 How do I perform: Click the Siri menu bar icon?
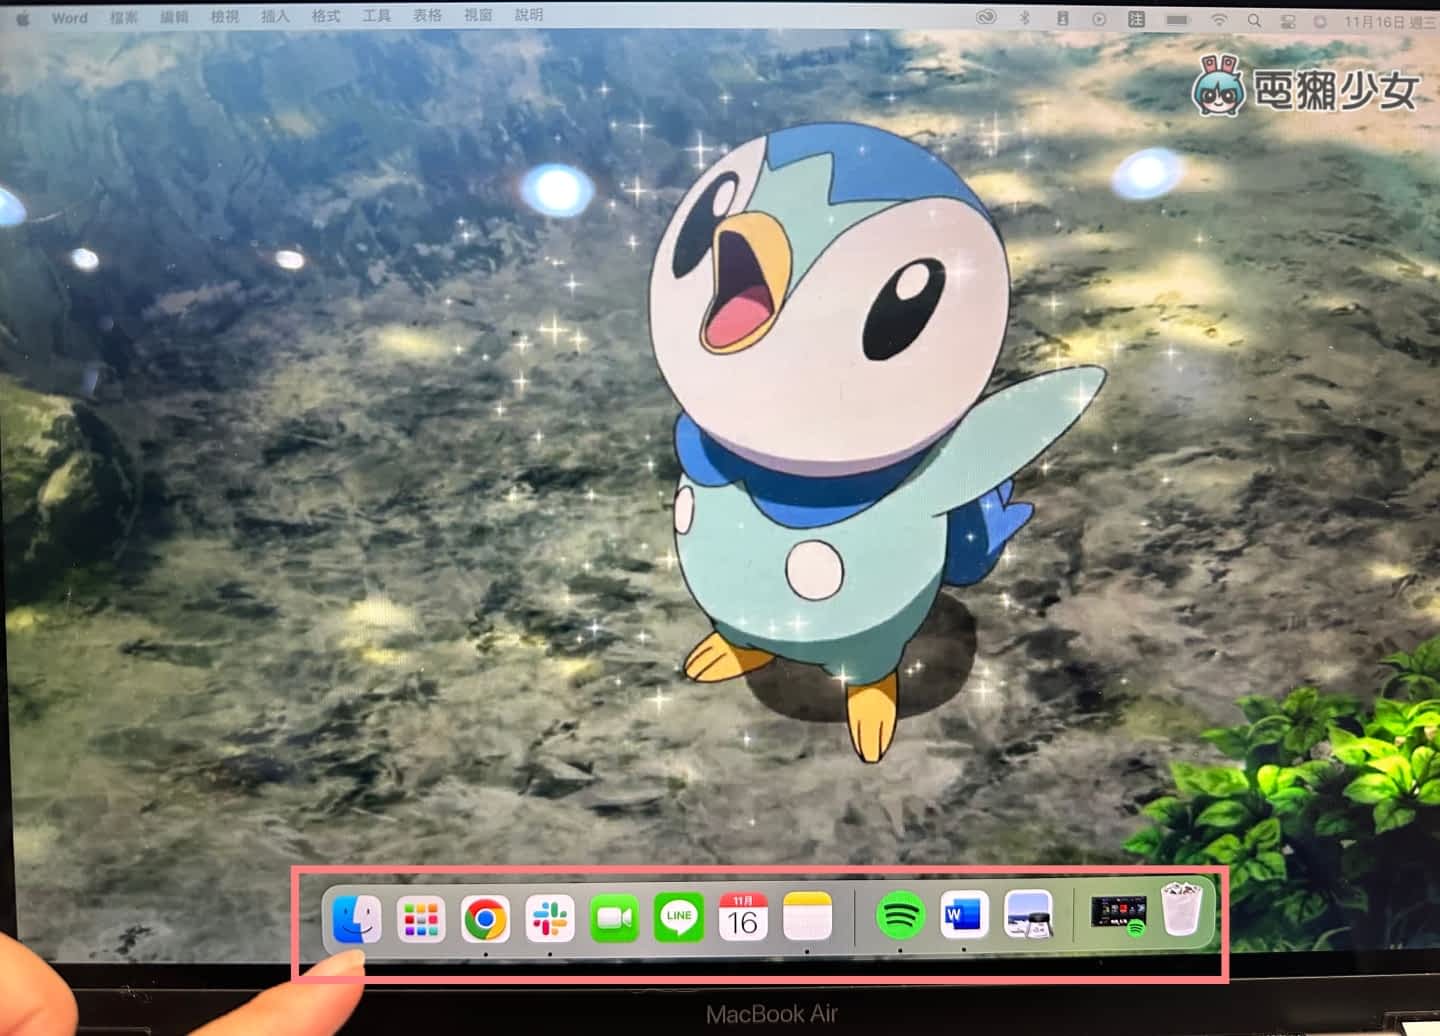click(x=1320, y=21)
